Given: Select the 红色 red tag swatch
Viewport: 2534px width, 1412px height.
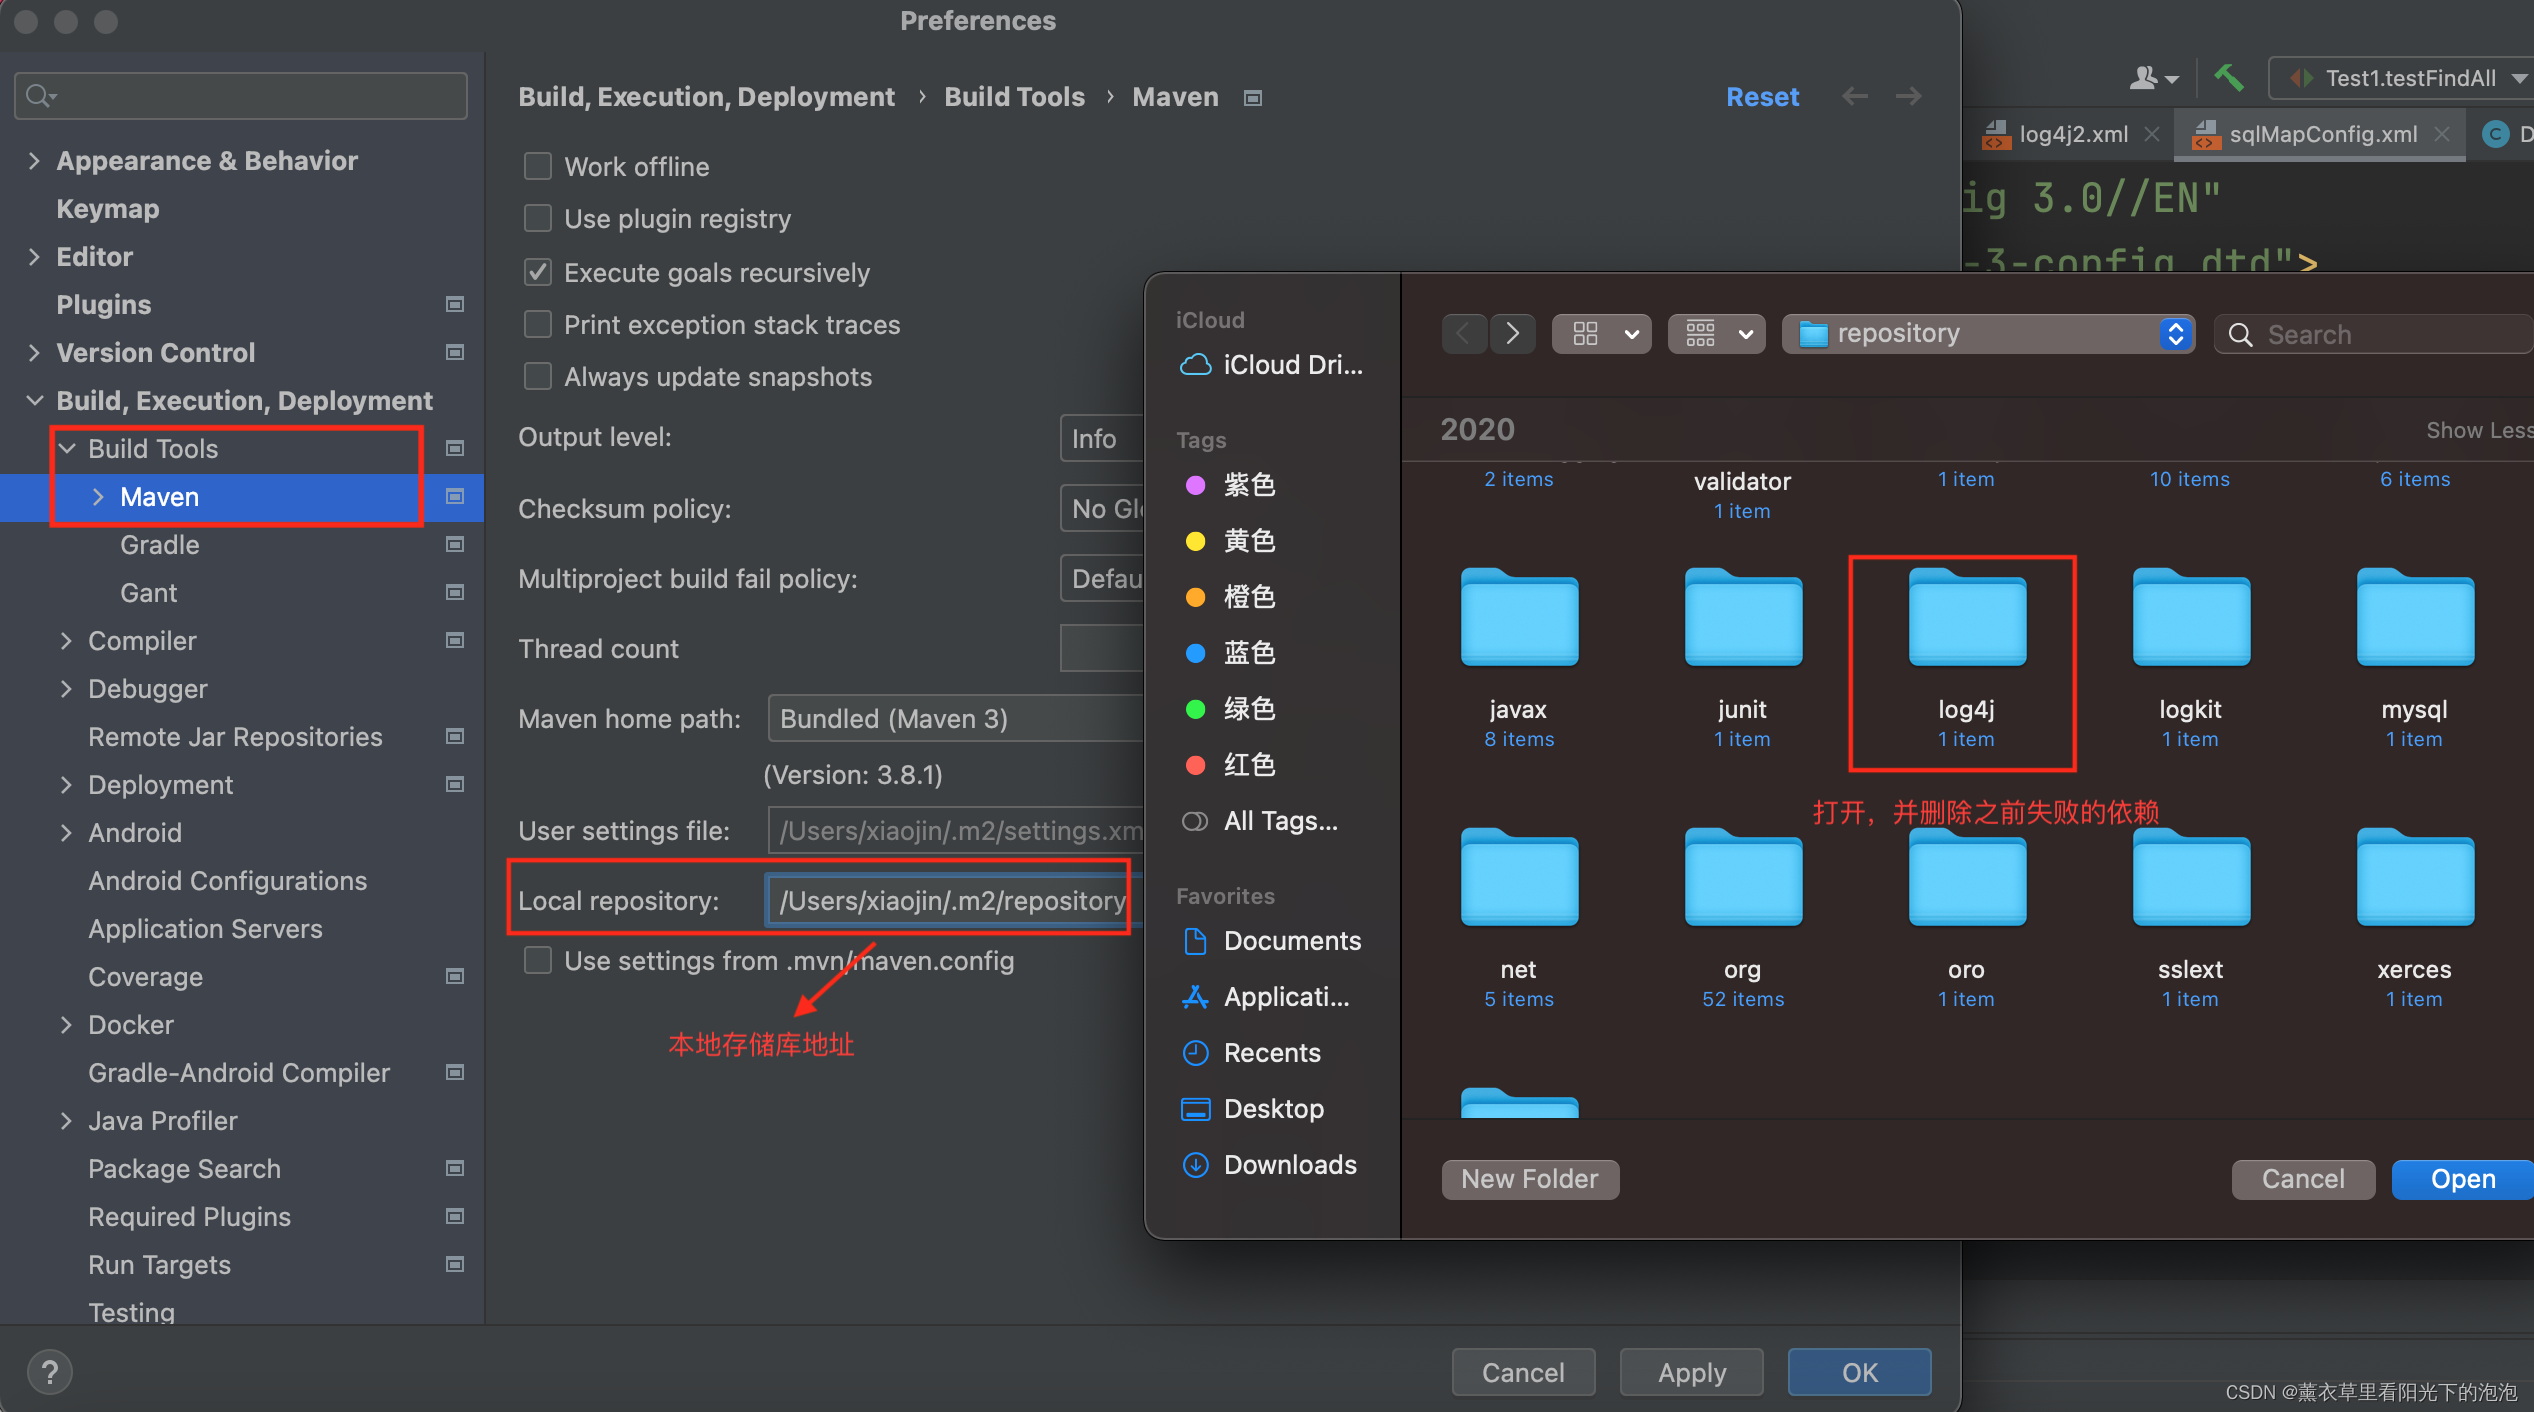Looking at the screenshot, I should 1196,765.
